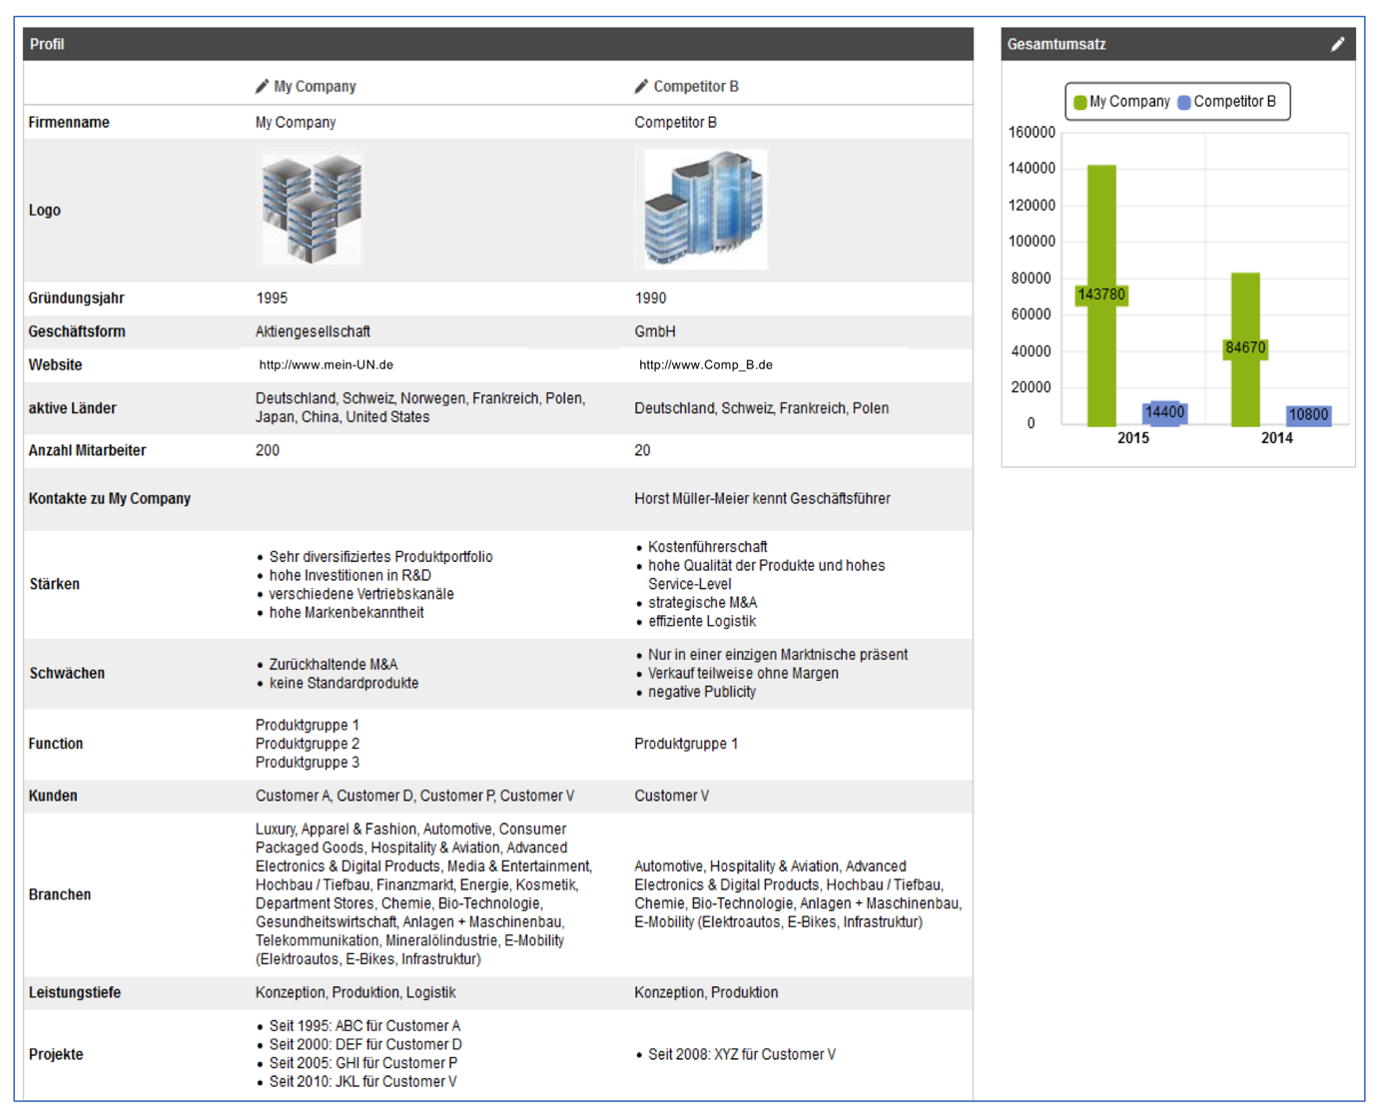Click the 2014 axis label in chart
The height and width of the screenshot is (1118, 1384).
point(1277,438)
